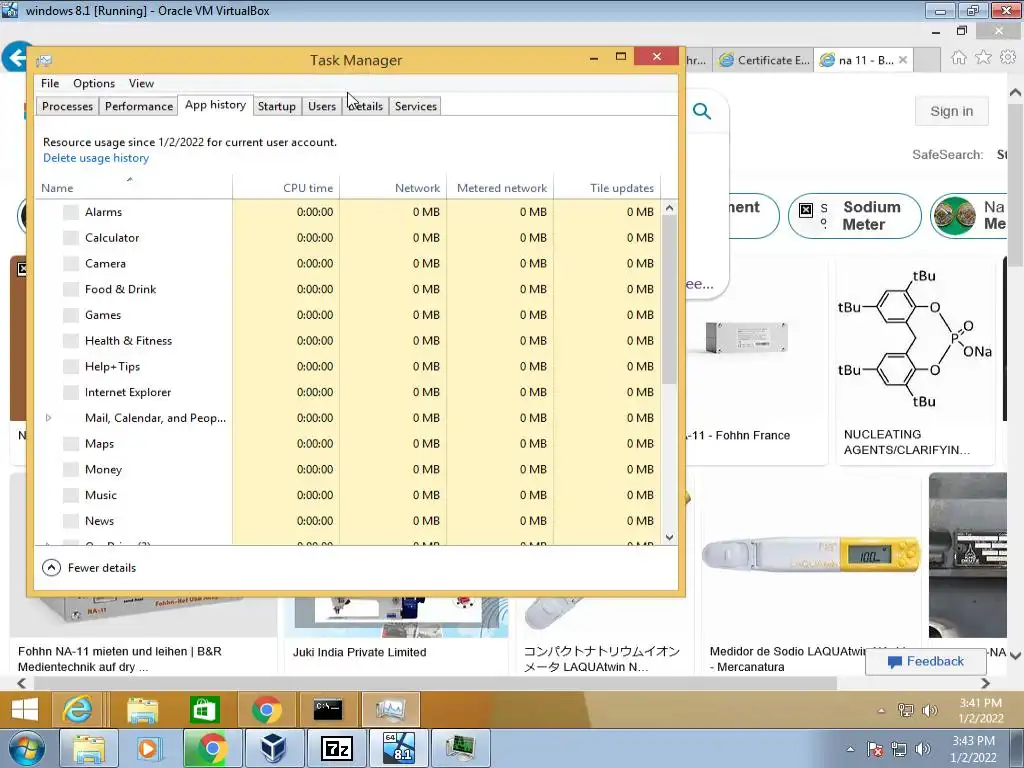
Task: Open the View menu
Action: [x=141, y=84]
